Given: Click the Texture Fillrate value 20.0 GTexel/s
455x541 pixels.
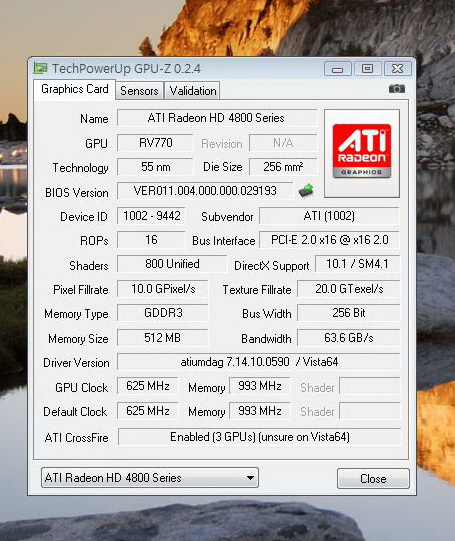Looking at the screenshot, I should pos(348,289).
